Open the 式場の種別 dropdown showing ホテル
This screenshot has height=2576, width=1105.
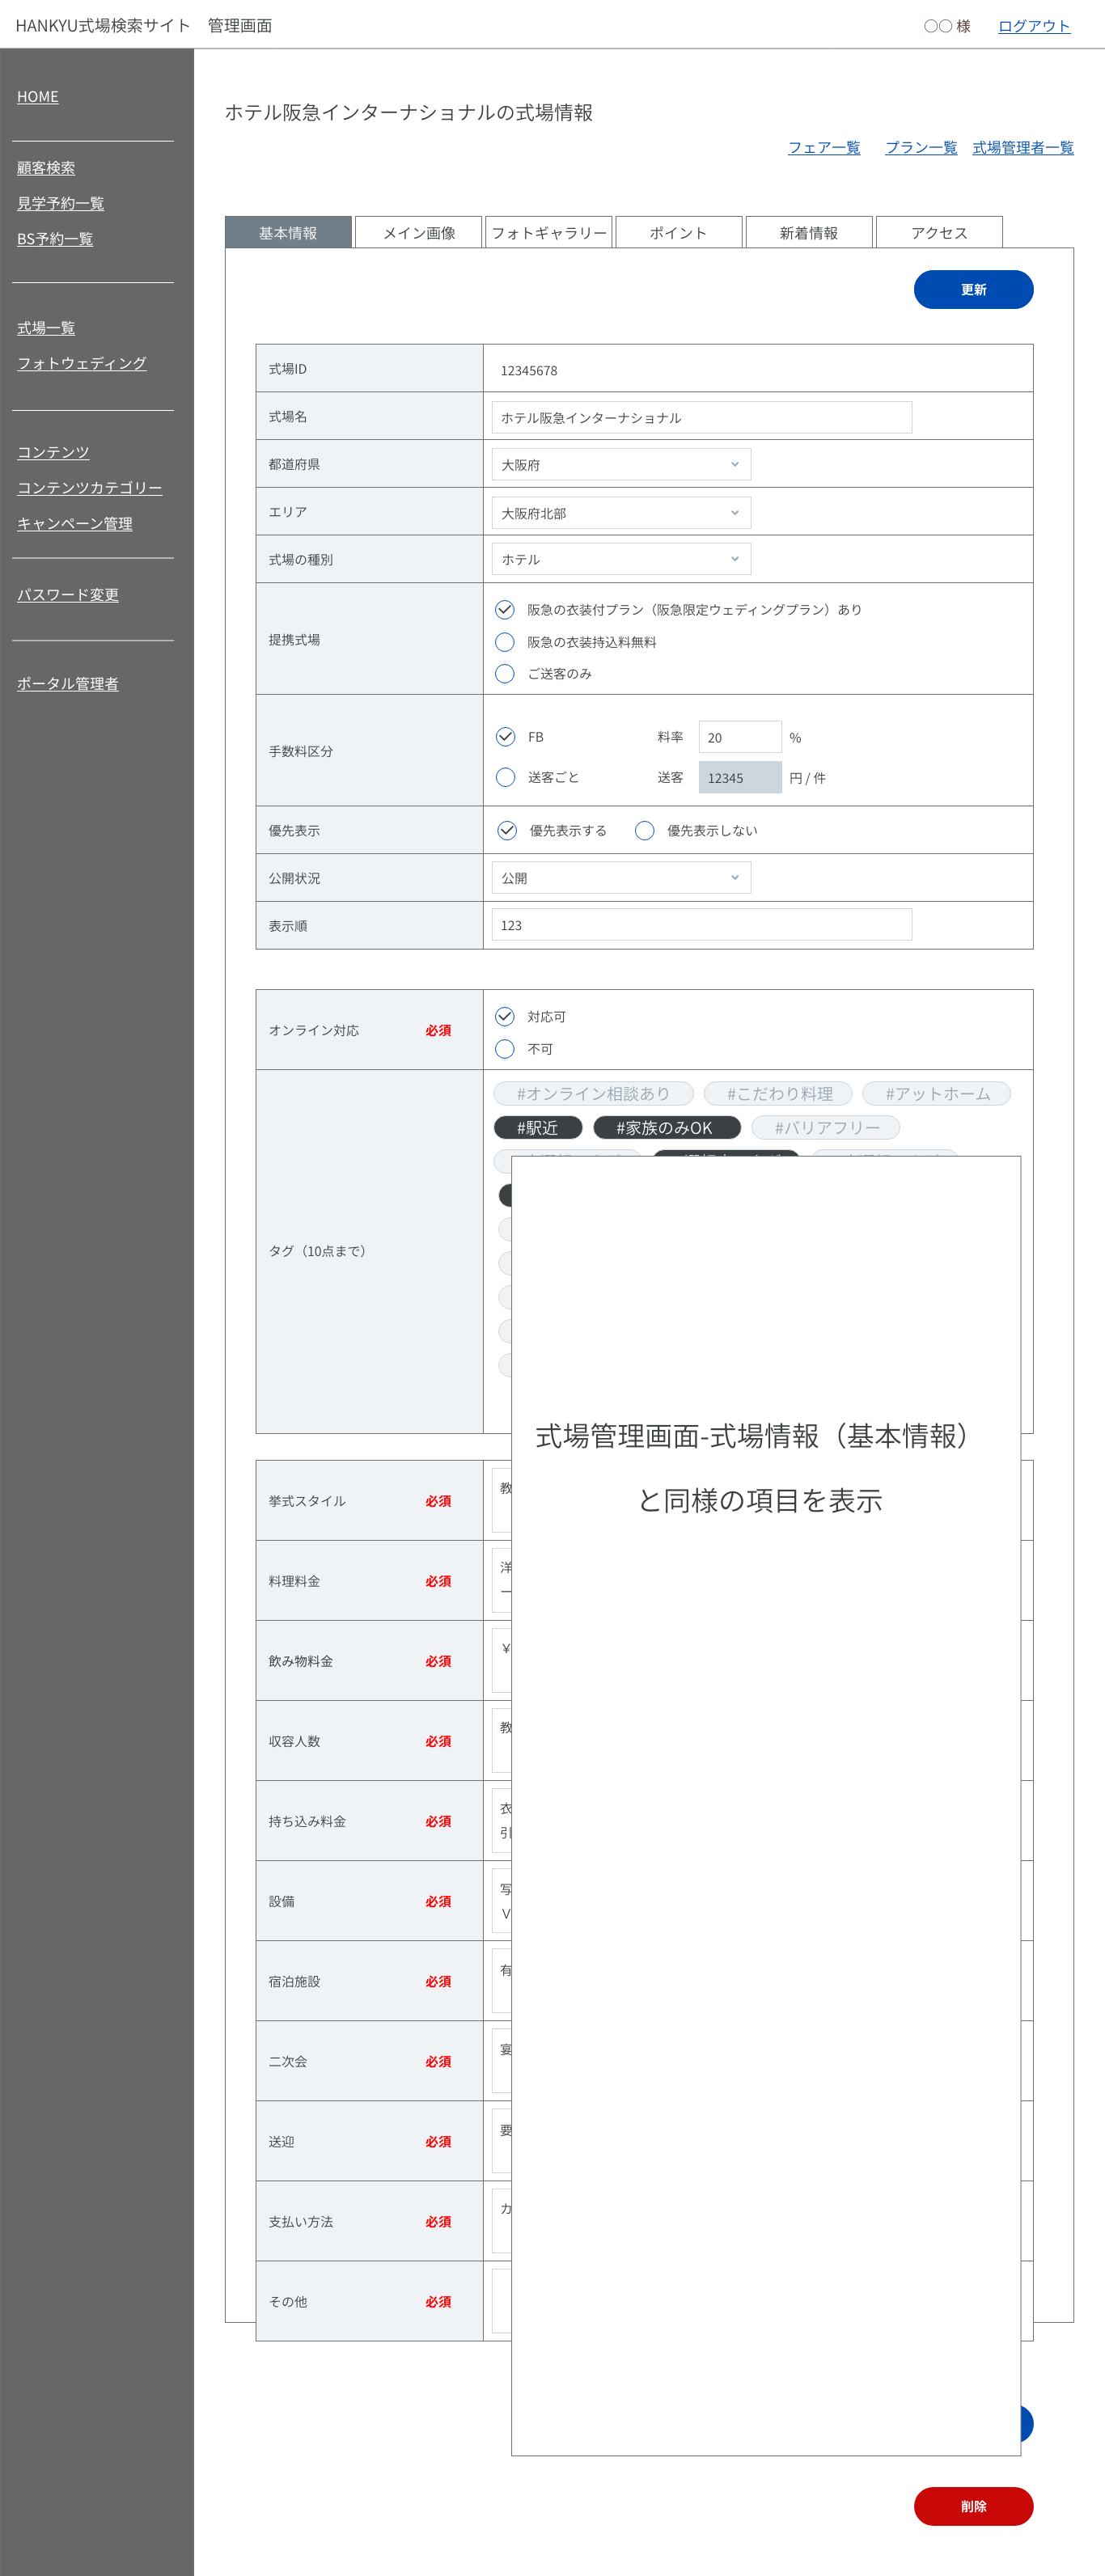(x=621, y=559)
